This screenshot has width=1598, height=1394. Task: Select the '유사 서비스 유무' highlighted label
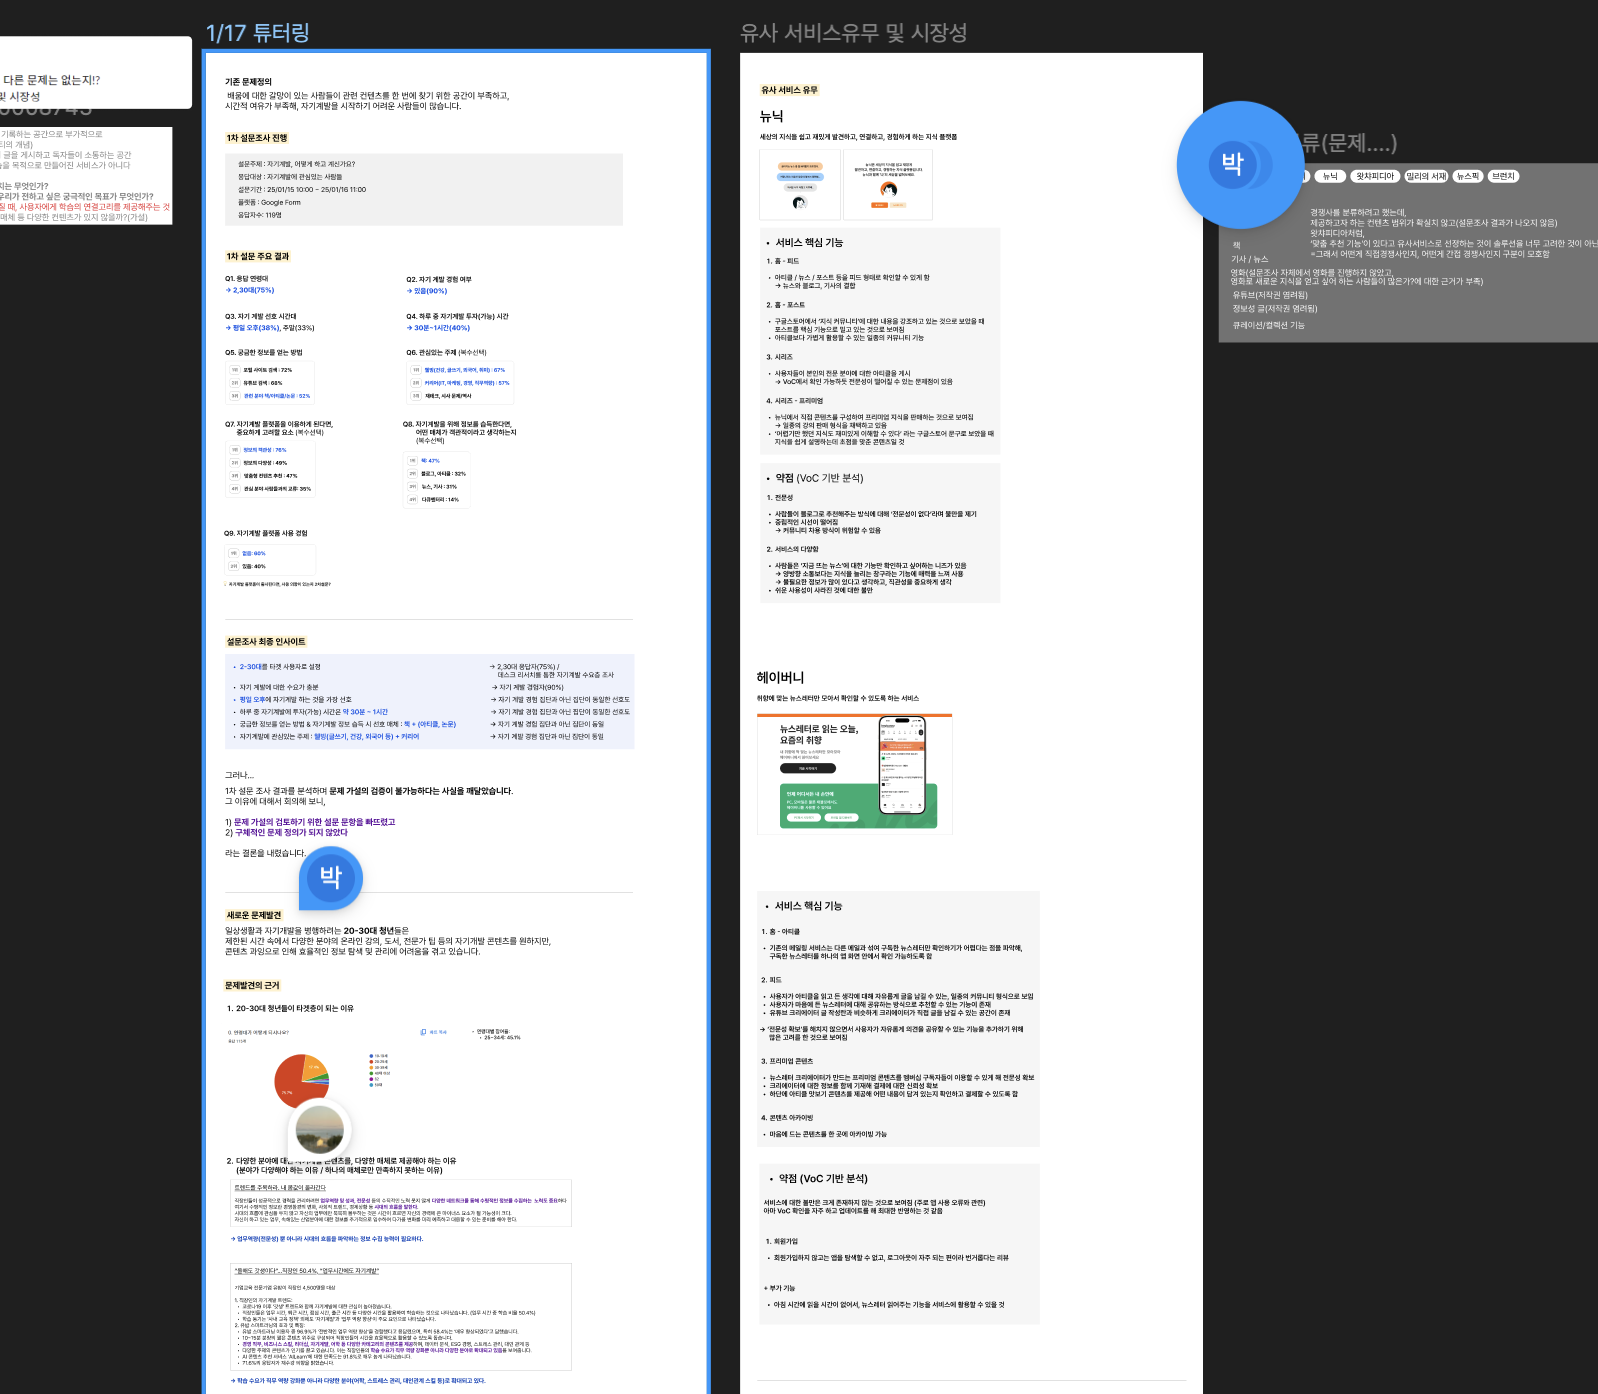790,90
